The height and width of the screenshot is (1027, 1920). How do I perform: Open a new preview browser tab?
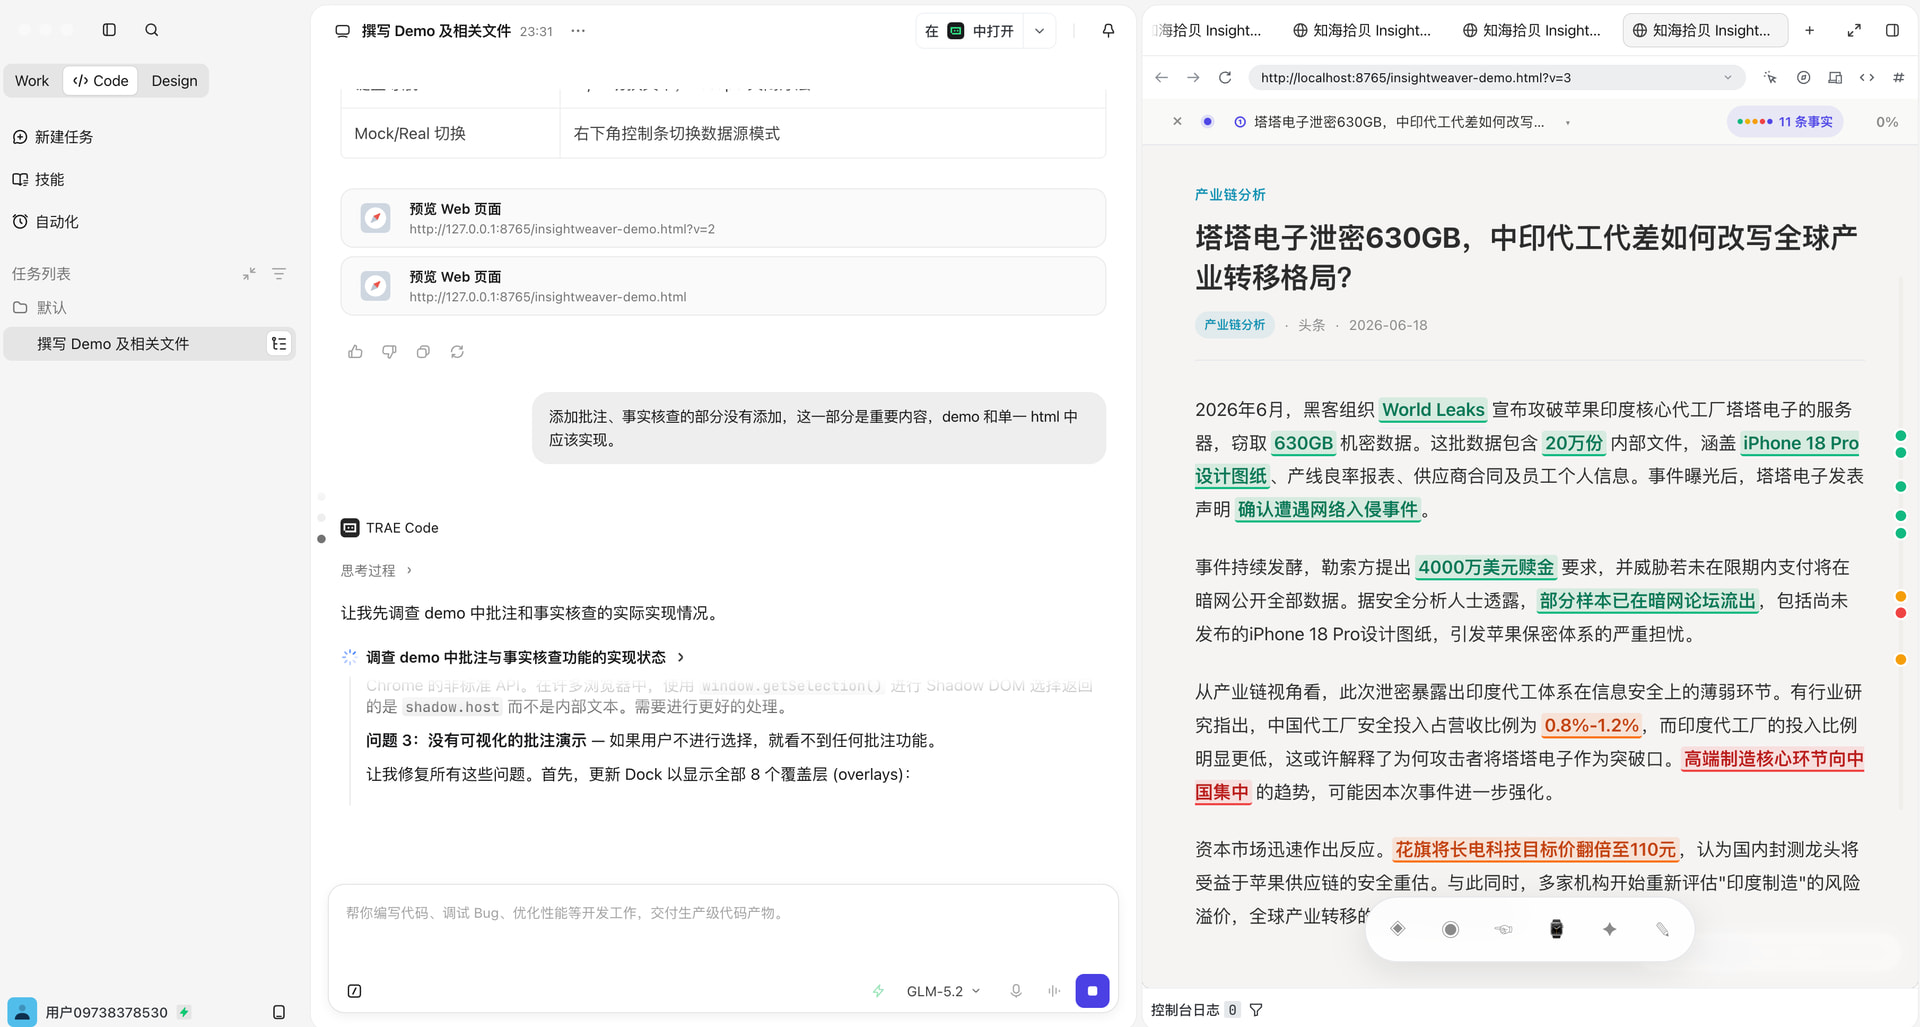click(1809, 30)
